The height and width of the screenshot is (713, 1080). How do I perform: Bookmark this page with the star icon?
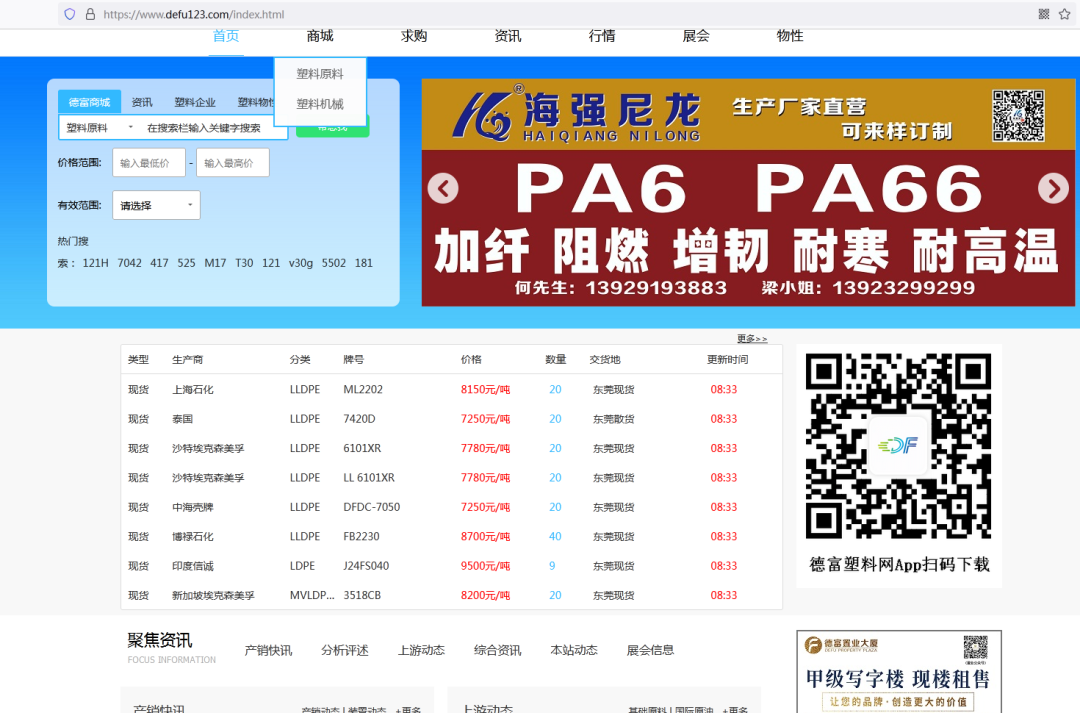(x=1064, y=14)
